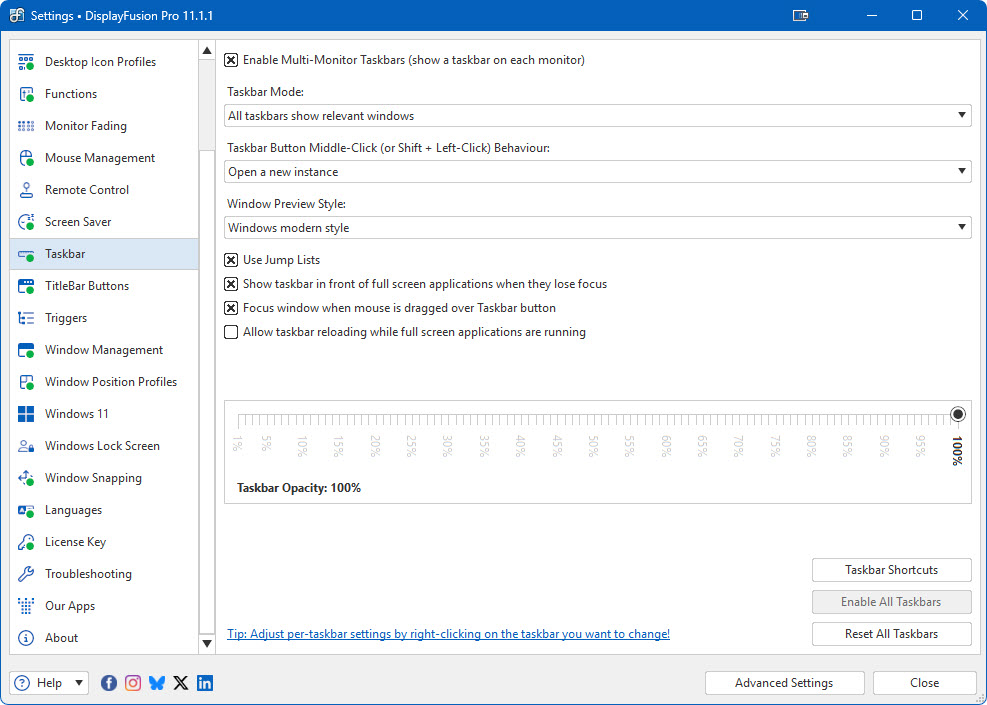The width and height of the screenshot is (987, 705).
Task: Expand the Help button dropdown arrow
Action: 77,682
